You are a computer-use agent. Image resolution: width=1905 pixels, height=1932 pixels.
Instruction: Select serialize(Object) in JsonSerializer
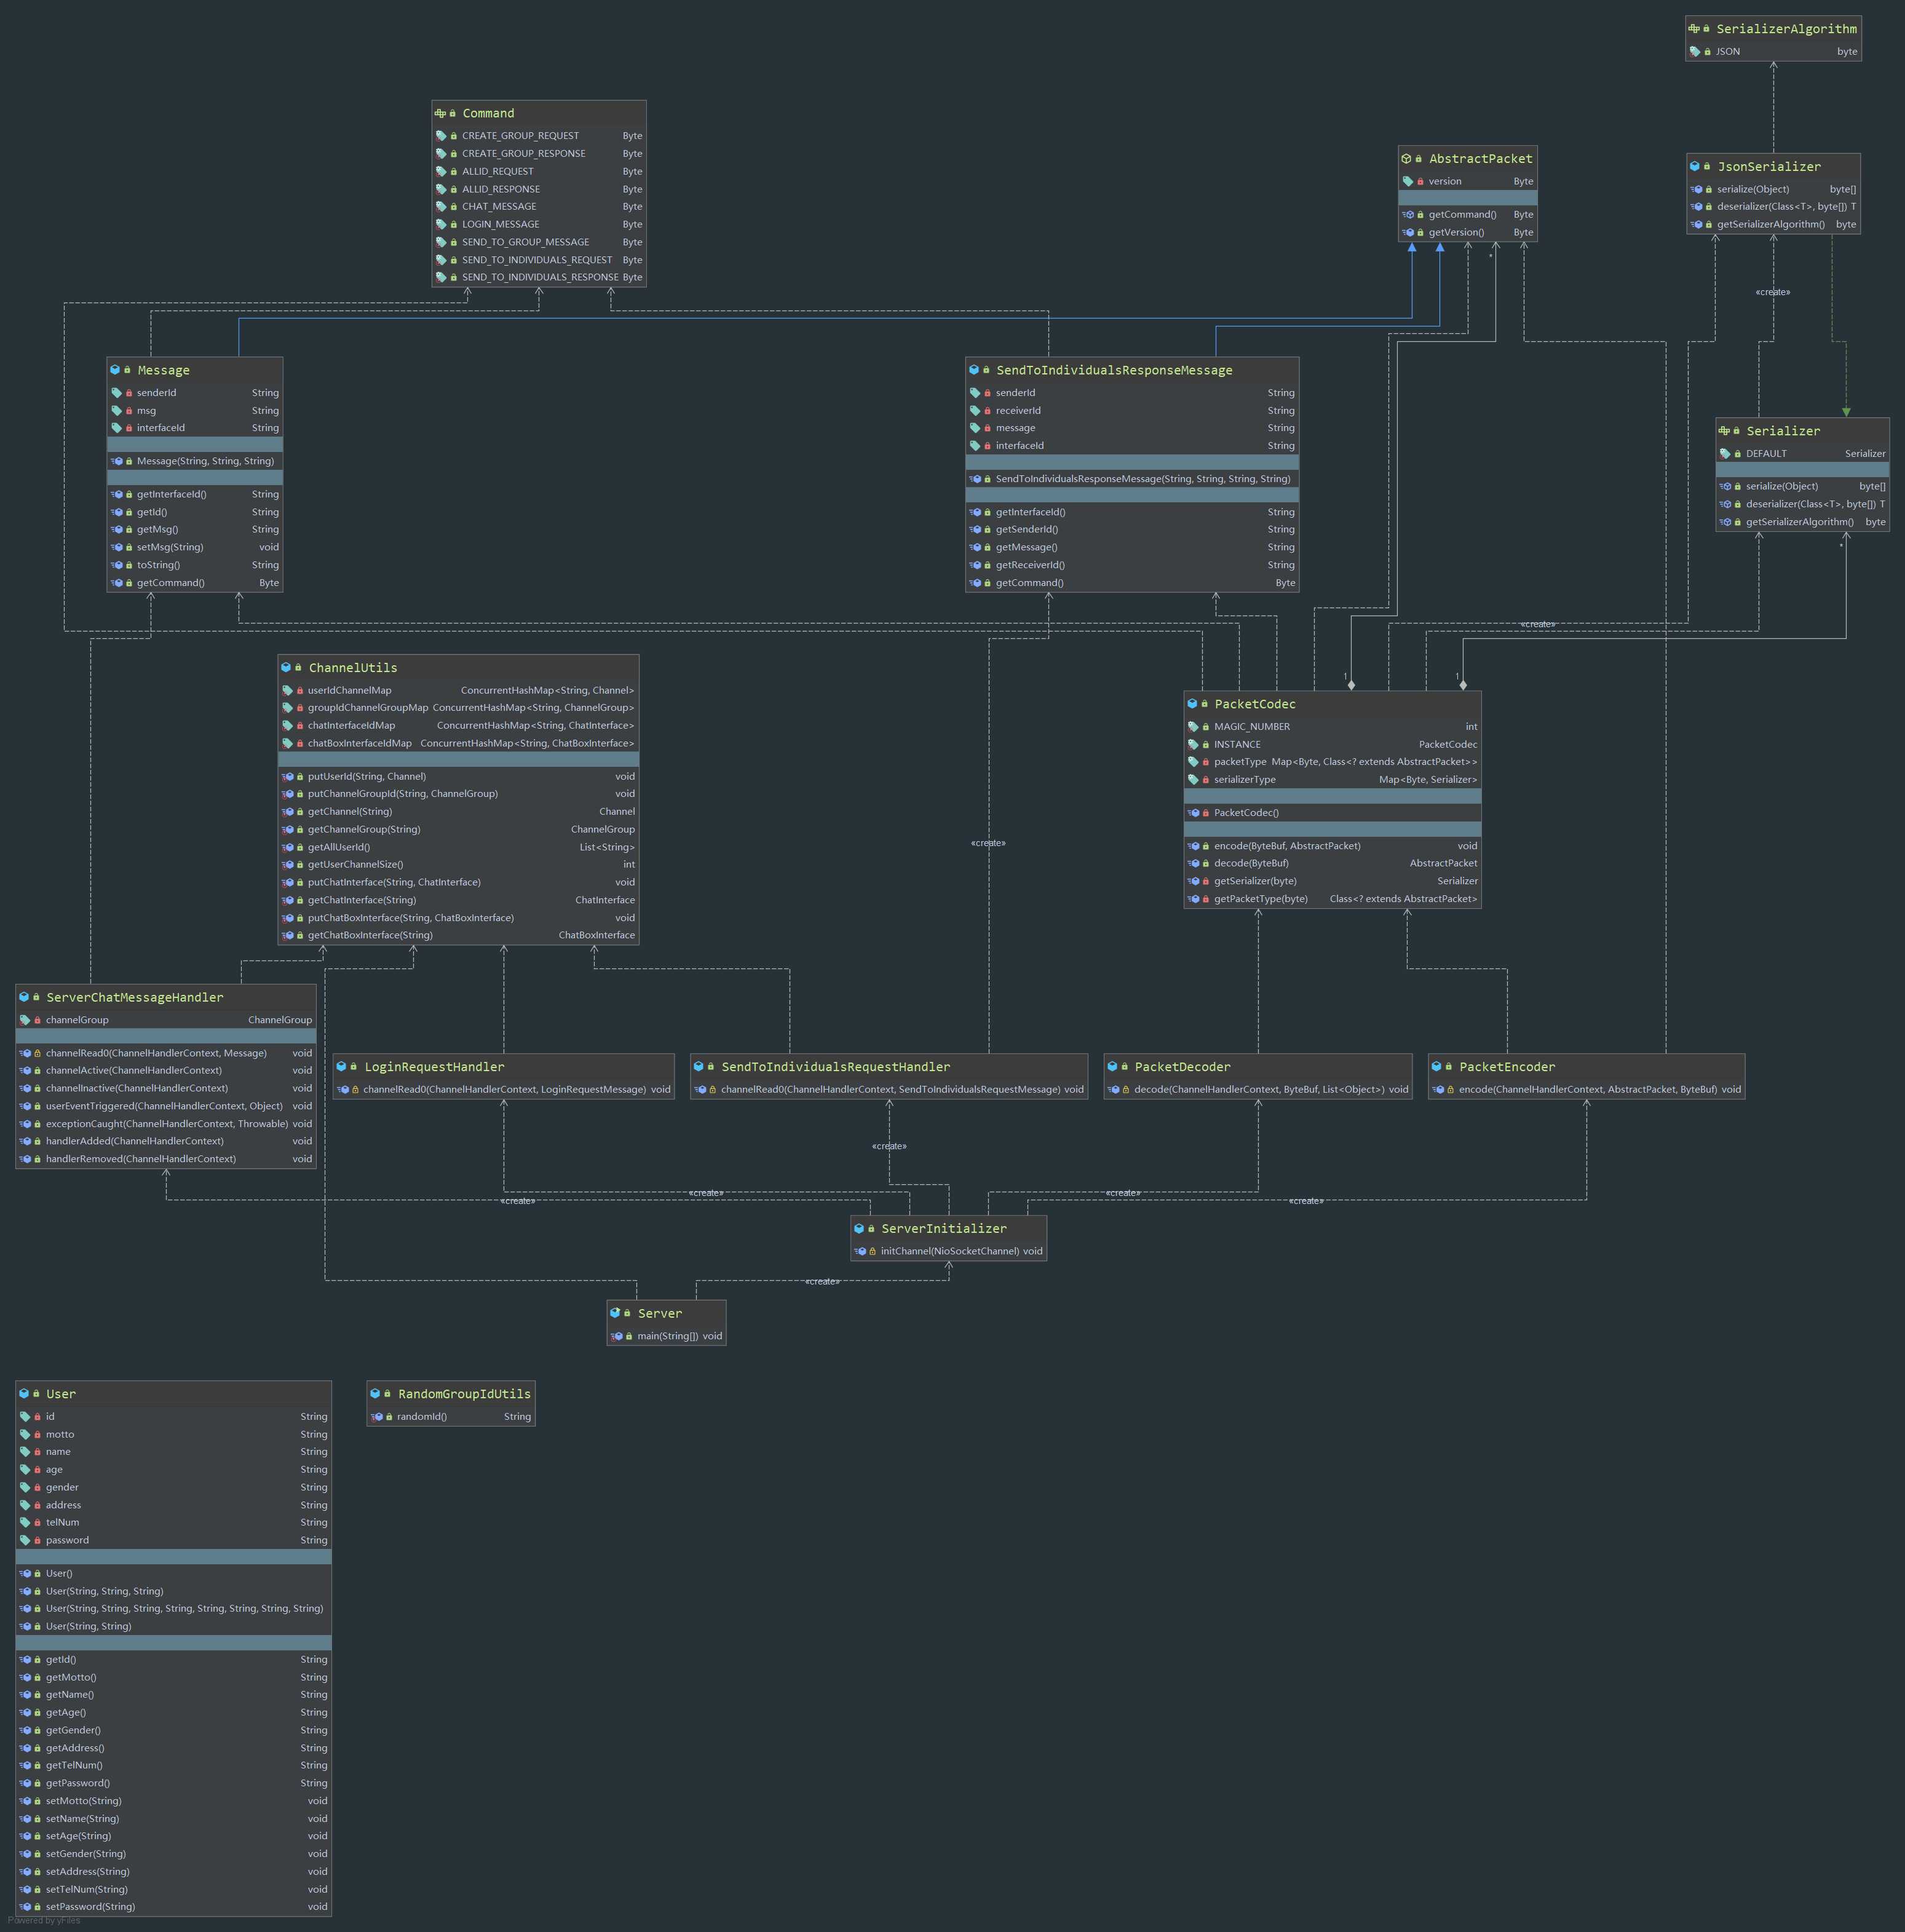click(1773, 189)
